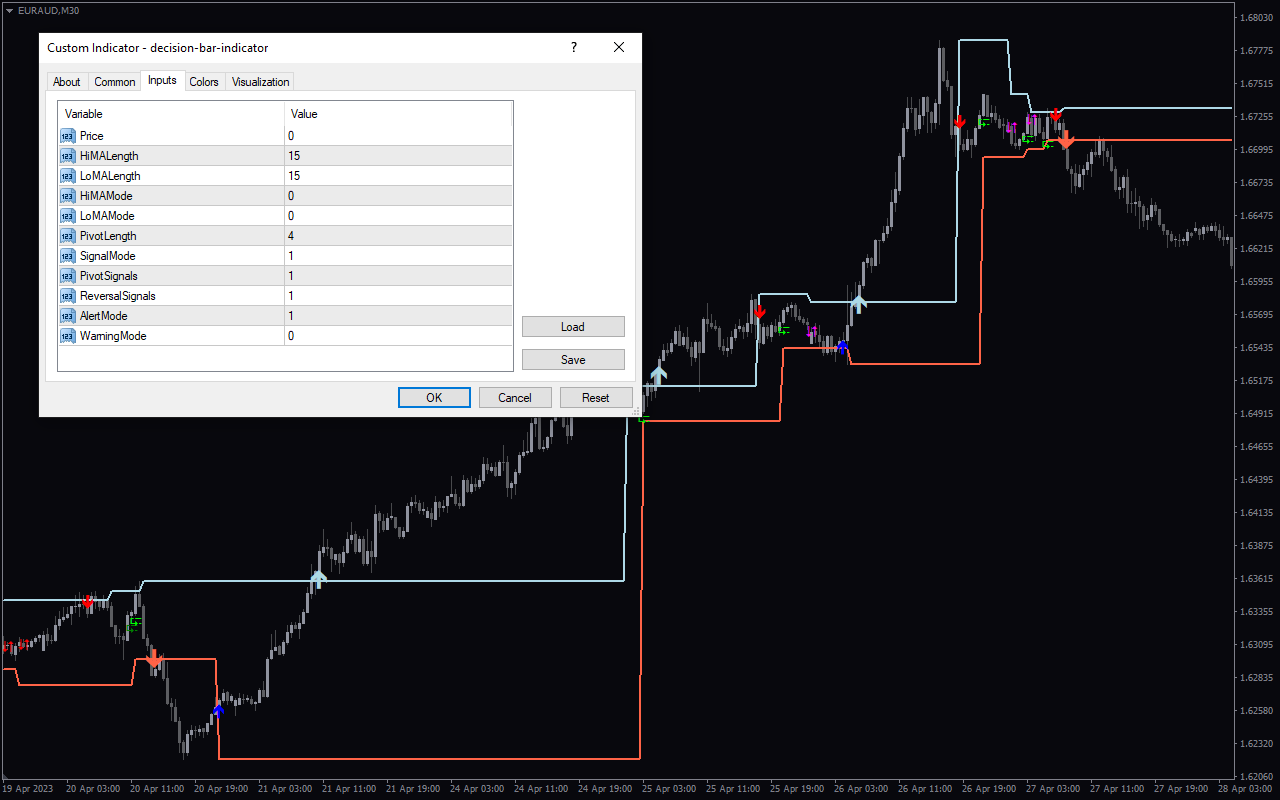The width and height of the screenshot is (1280, 800).
Task: Select the SignalMode value cell
Action: (398, 256)
